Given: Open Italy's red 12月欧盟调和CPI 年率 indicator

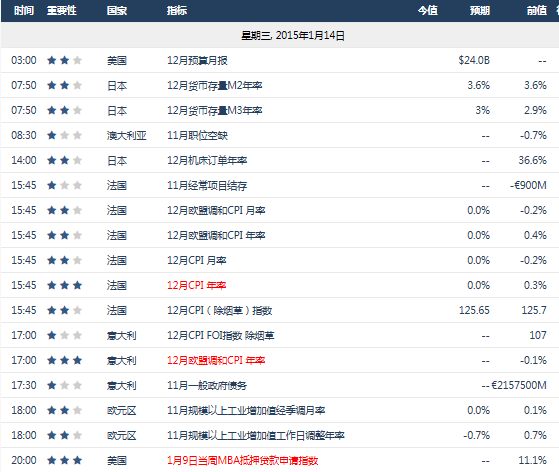Looking at the screenshot, I should (x=216, y=360).
